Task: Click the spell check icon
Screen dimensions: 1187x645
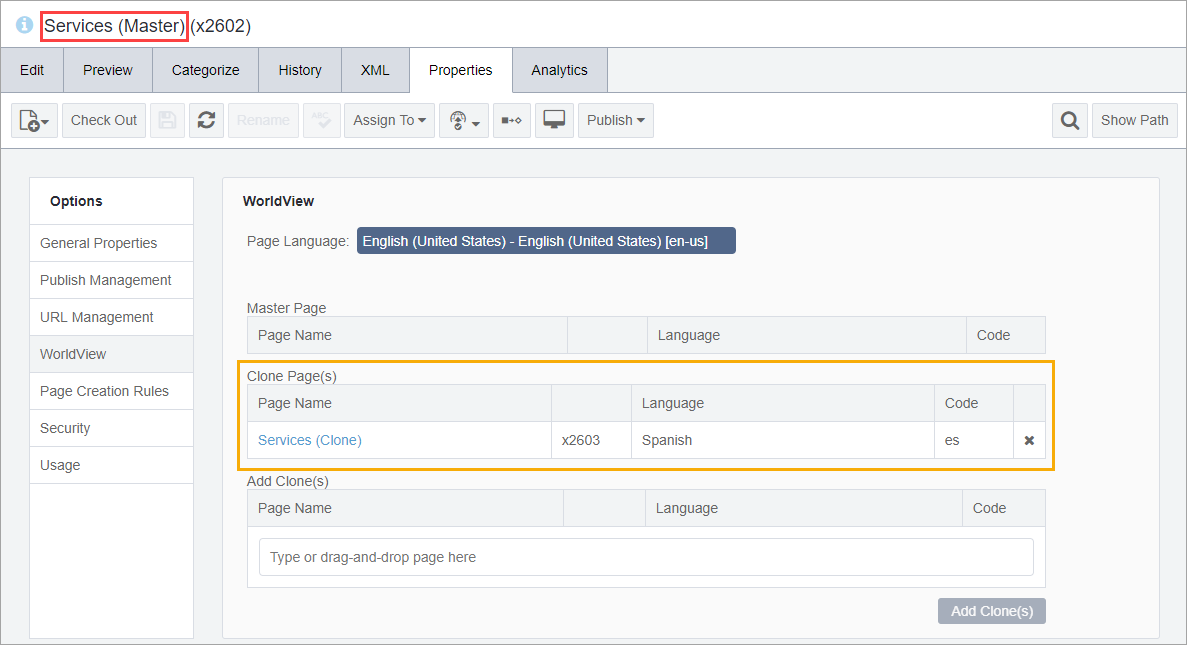Action: click(x=322, y=120)
